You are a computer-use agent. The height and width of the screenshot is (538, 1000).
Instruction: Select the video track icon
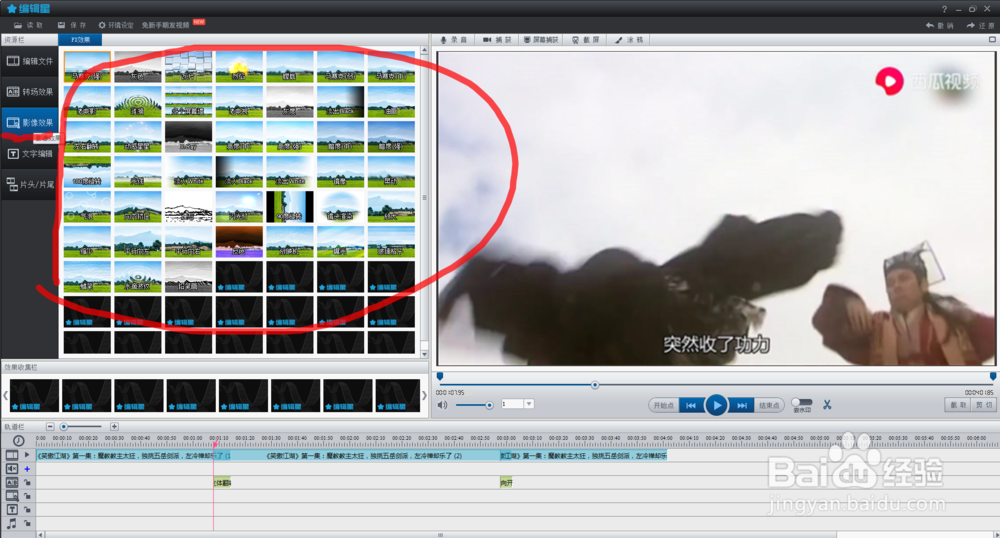click(x=11, y=455)
